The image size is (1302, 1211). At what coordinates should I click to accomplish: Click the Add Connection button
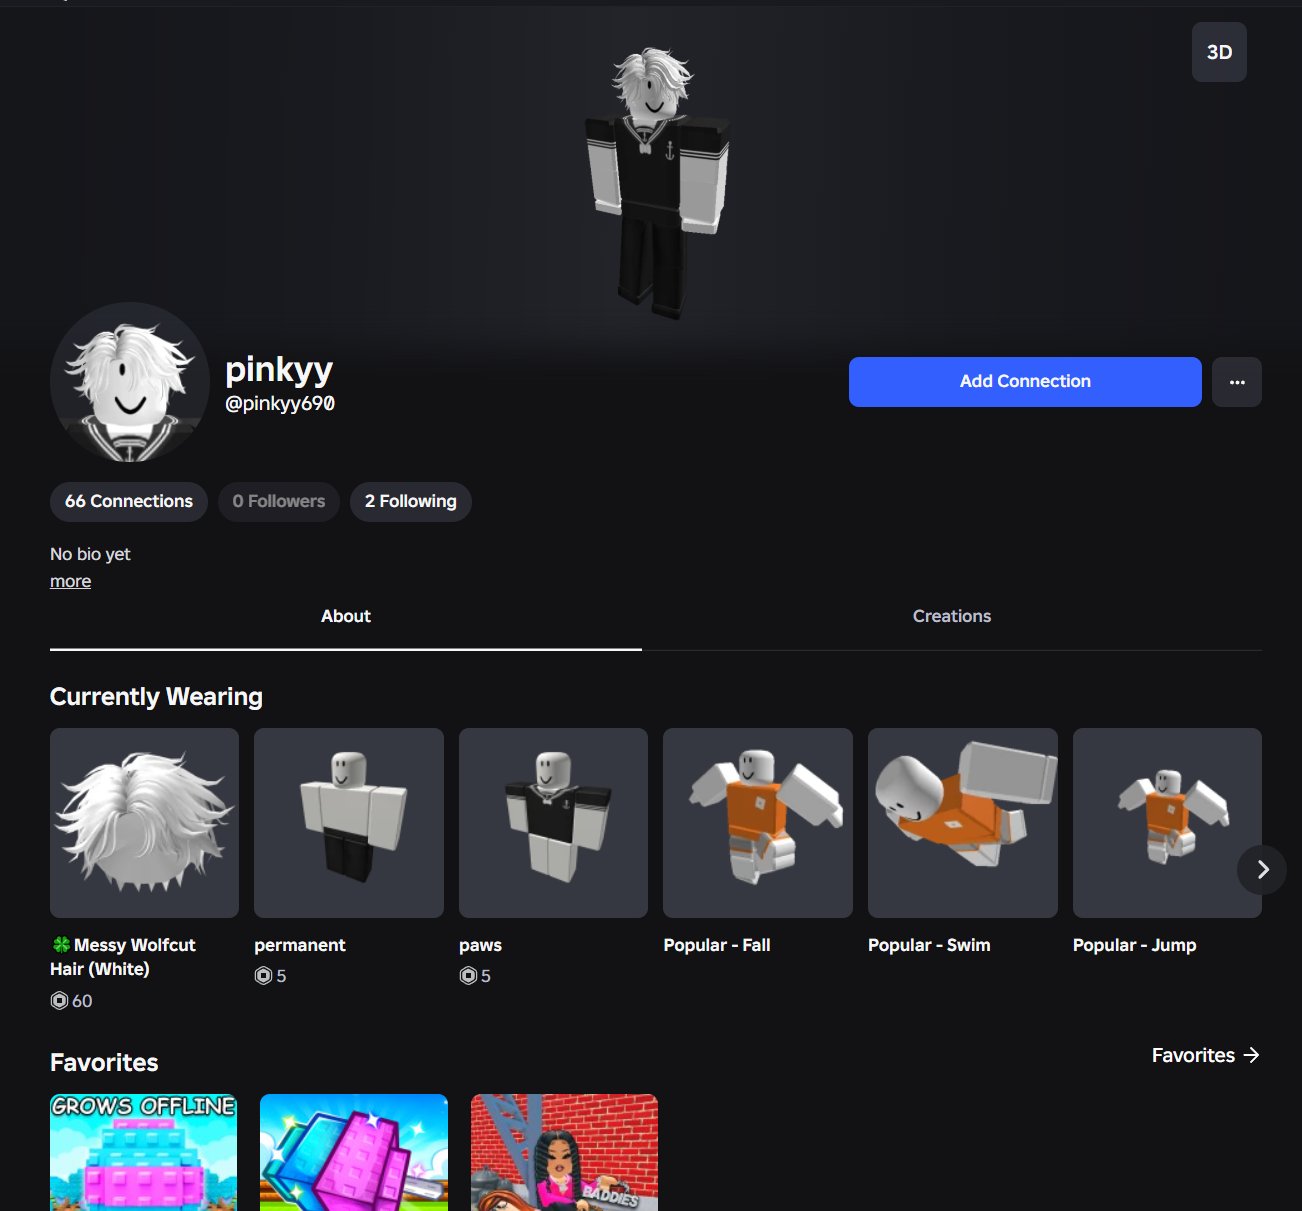(1025, 382)
